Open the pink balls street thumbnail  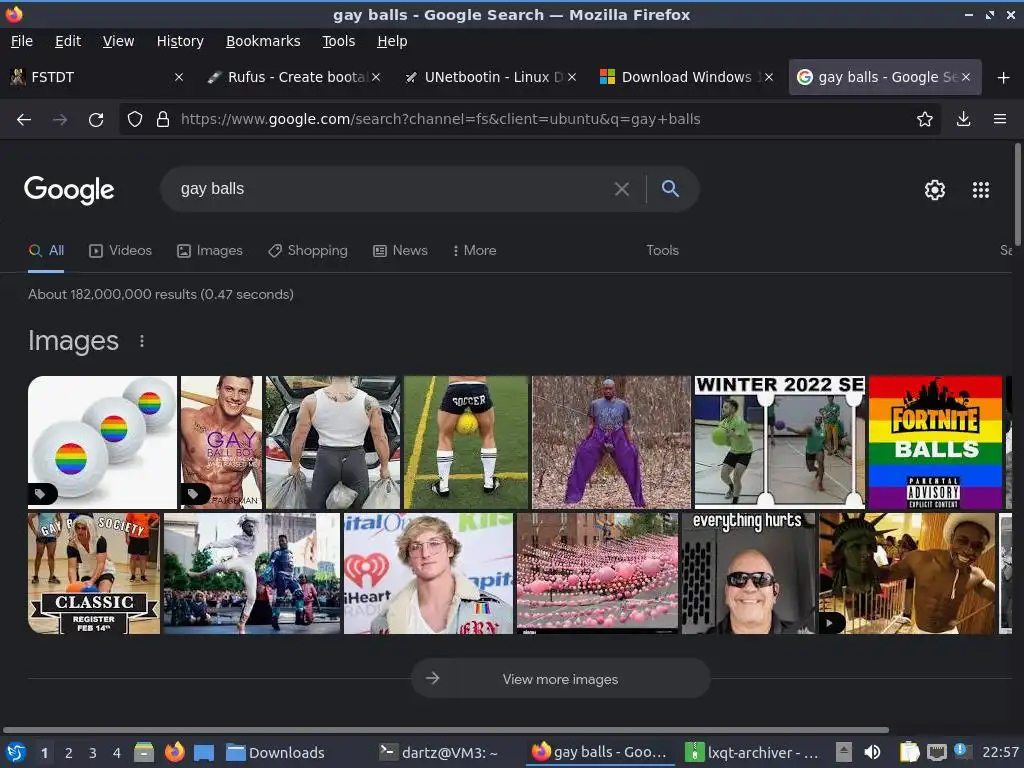[x=598, y=573]
